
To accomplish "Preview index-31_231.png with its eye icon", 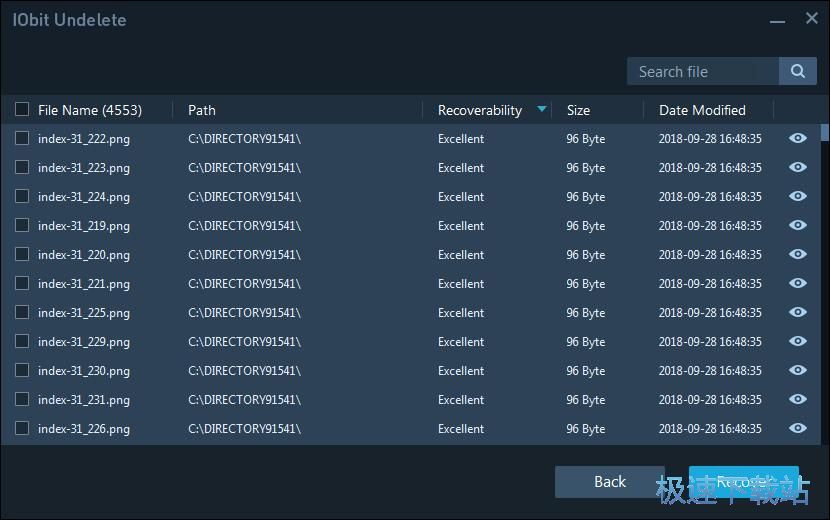I will pos(798,400).
